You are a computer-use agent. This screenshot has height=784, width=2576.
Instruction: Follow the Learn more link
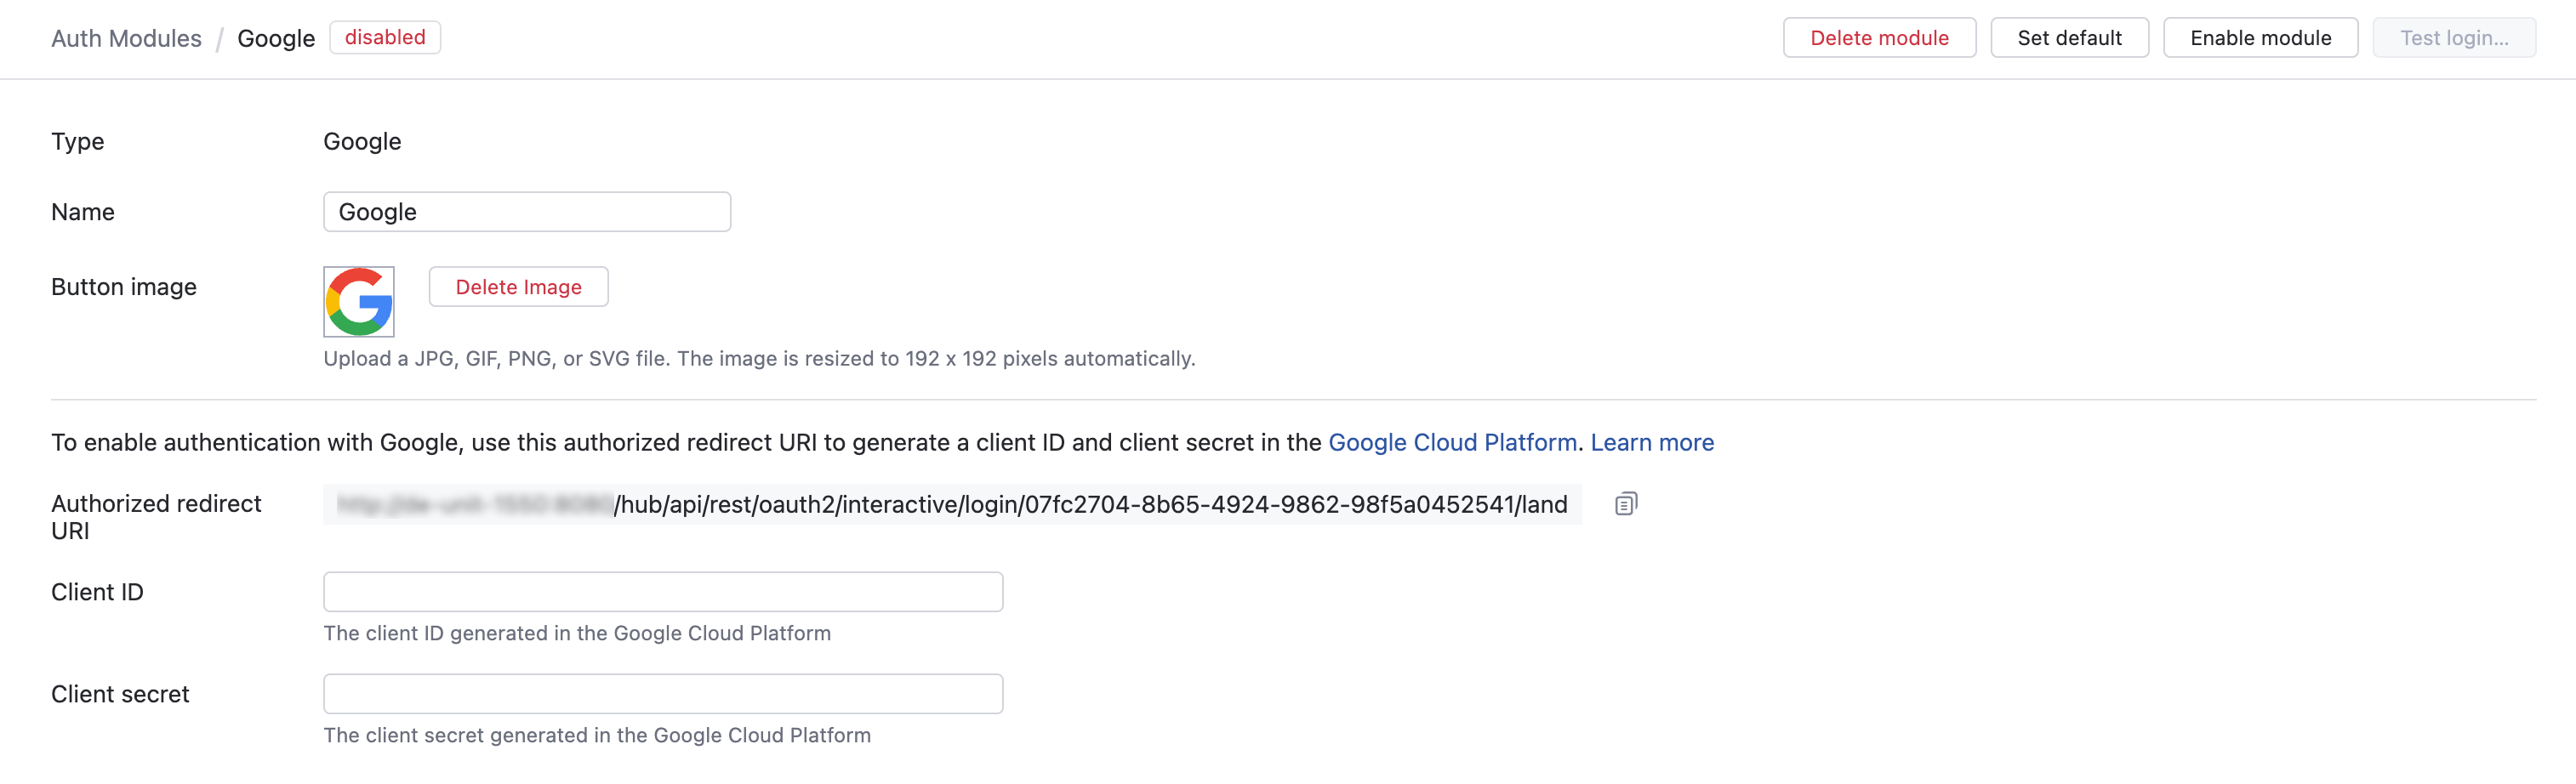[1652, 442]
